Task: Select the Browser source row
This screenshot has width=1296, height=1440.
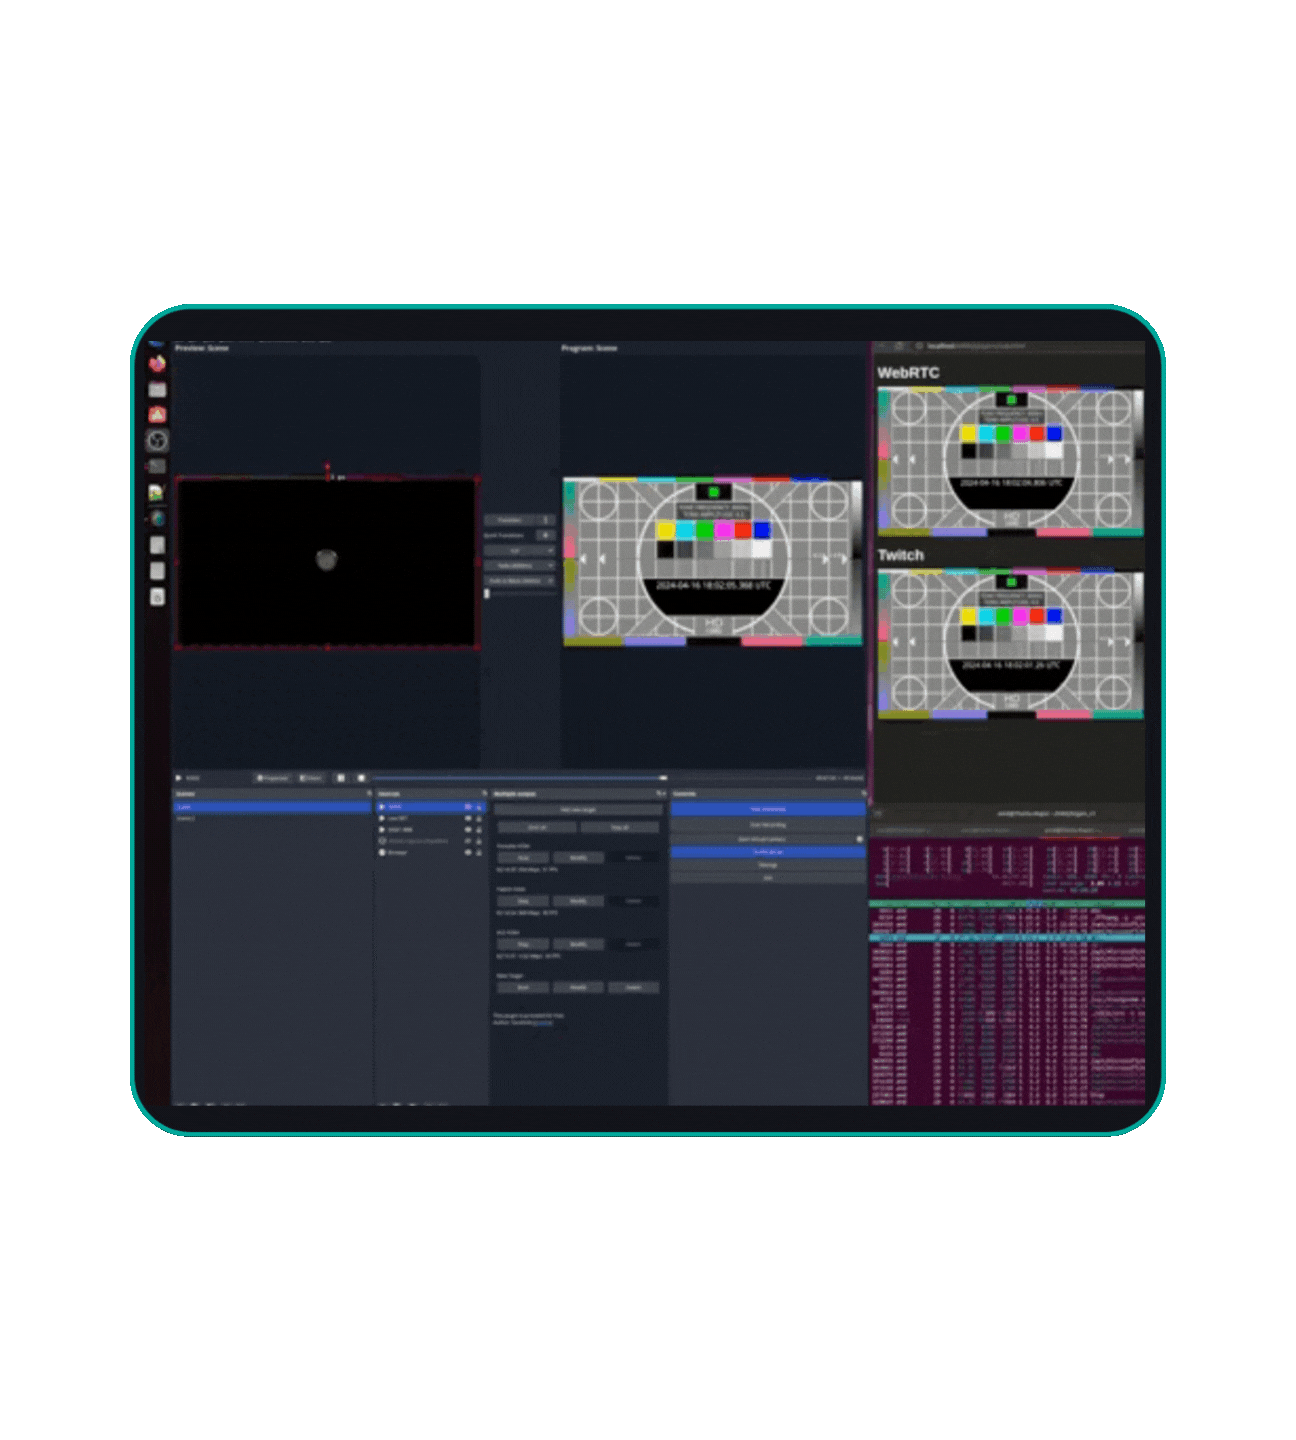Action: click(430, 852)
